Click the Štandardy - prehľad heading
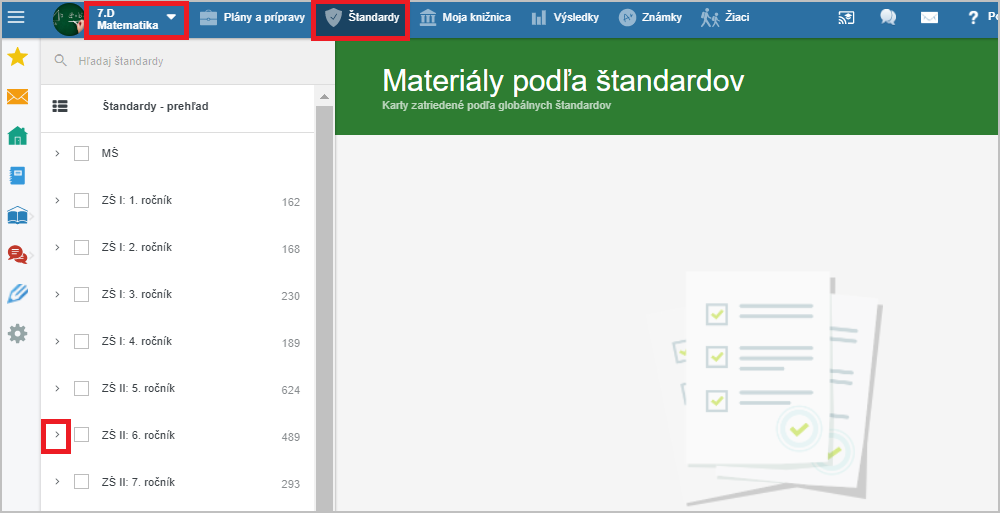Viewport: 1000px width, 513px height. pyautogui.click(x=156, y=107)
